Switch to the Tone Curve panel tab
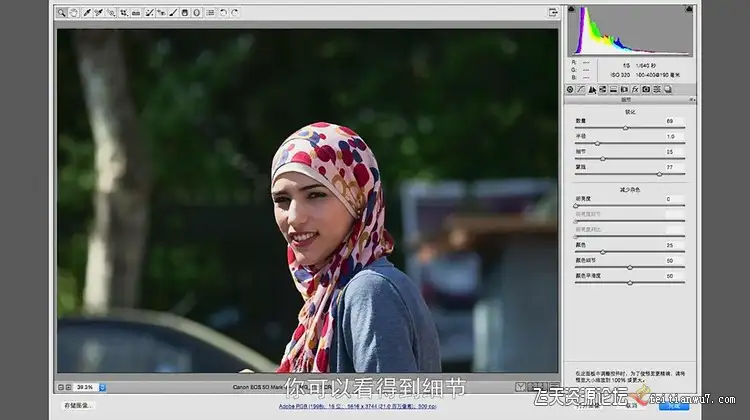750x420 pixels. pyautogui.click(x=581, y=89)
